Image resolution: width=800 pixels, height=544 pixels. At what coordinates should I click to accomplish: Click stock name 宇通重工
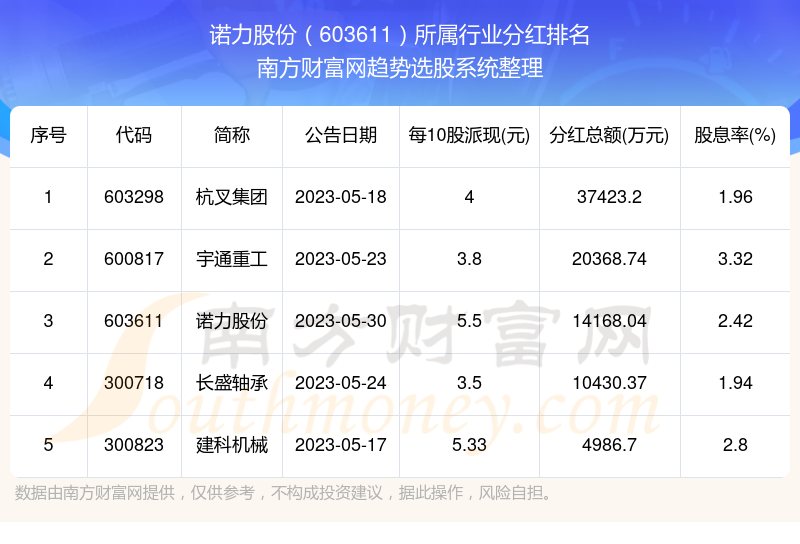pos(232,259)
